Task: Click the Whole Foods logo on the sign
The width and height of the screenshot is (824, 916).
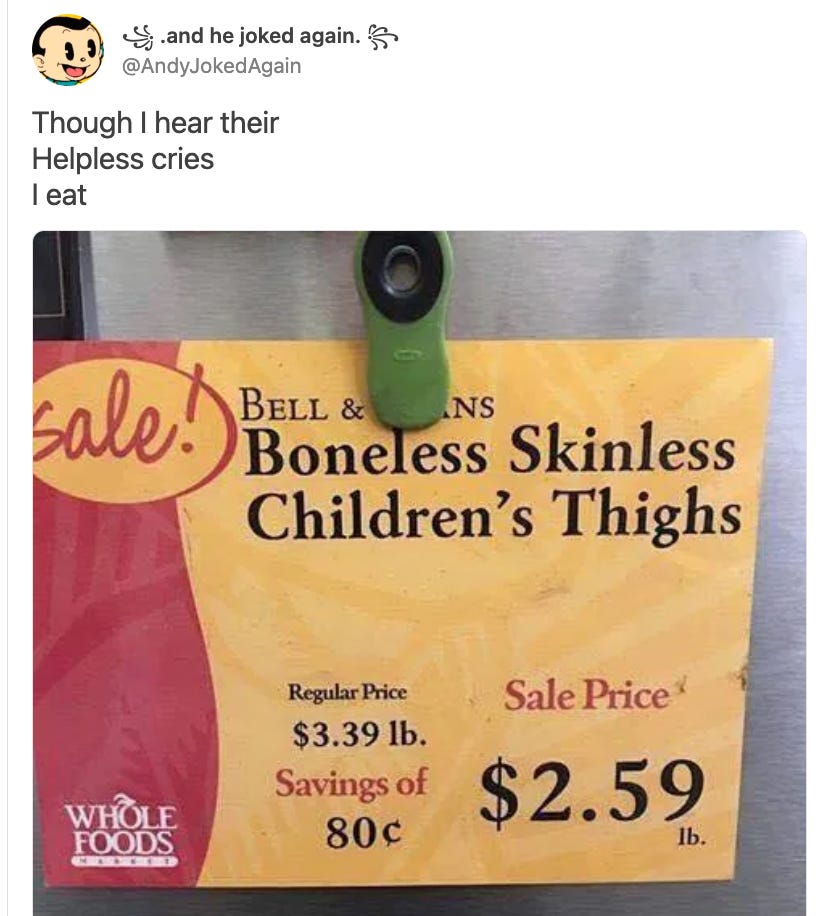Action: pyautogui.click(x=123, y=831)
